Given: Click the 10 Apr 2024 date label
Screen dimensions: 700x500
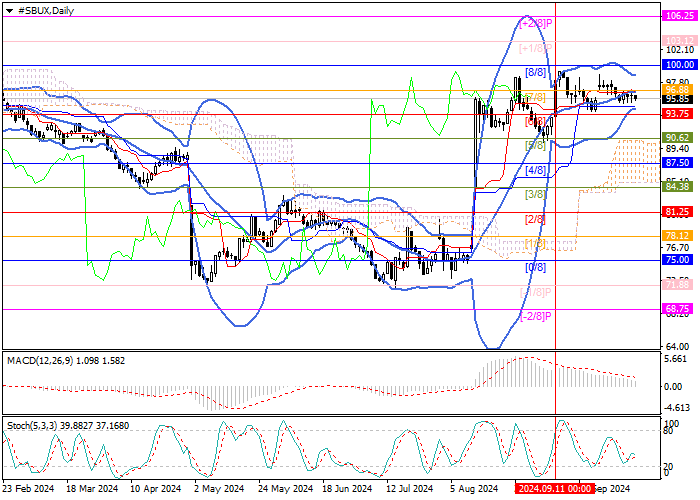Looking at the screenshot, I should tap(155, 489).
